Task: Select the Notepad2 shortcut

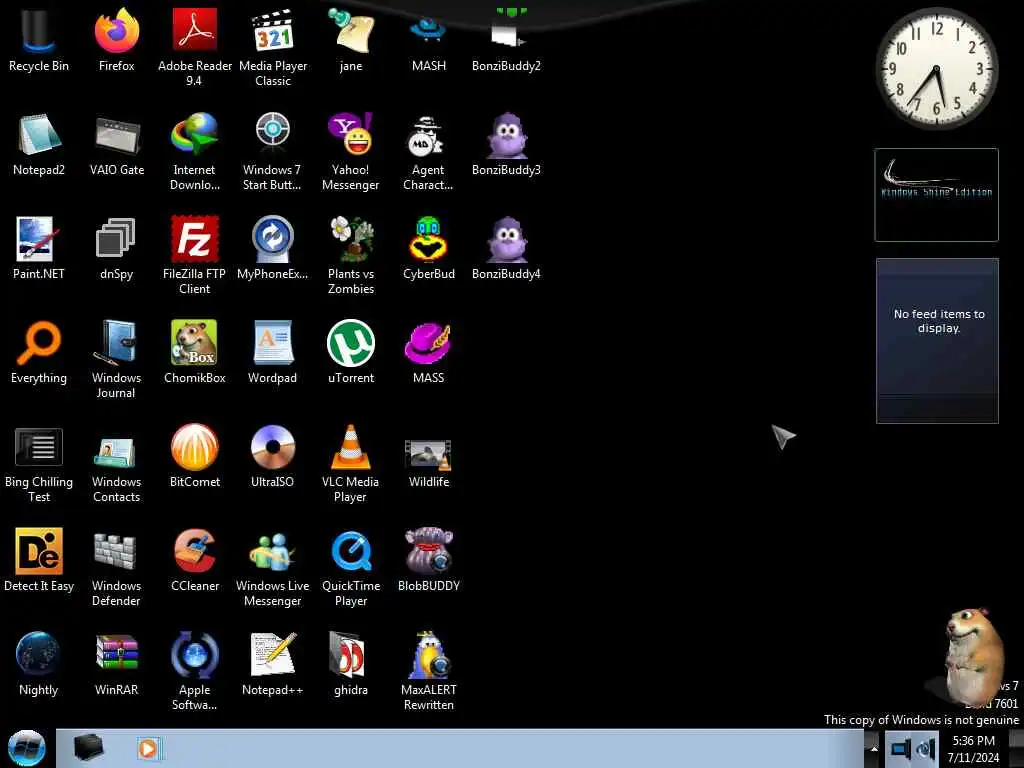Action: [39, 144]
